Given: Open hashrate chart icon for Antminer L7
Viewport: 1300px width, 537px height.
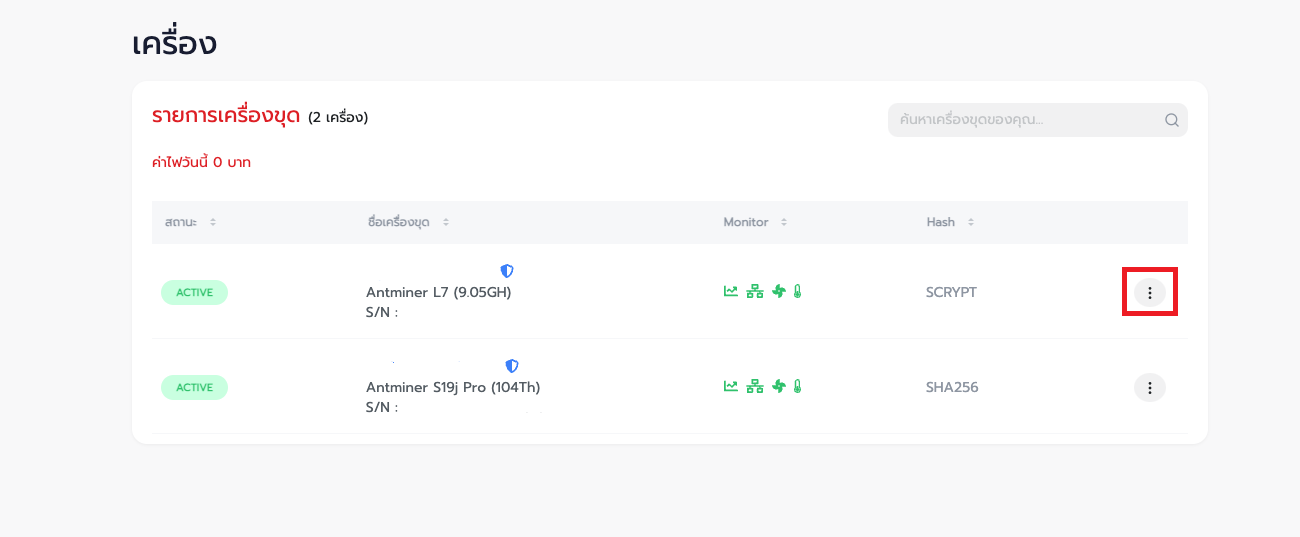Looking at the screenshot, I should (731, 291).
